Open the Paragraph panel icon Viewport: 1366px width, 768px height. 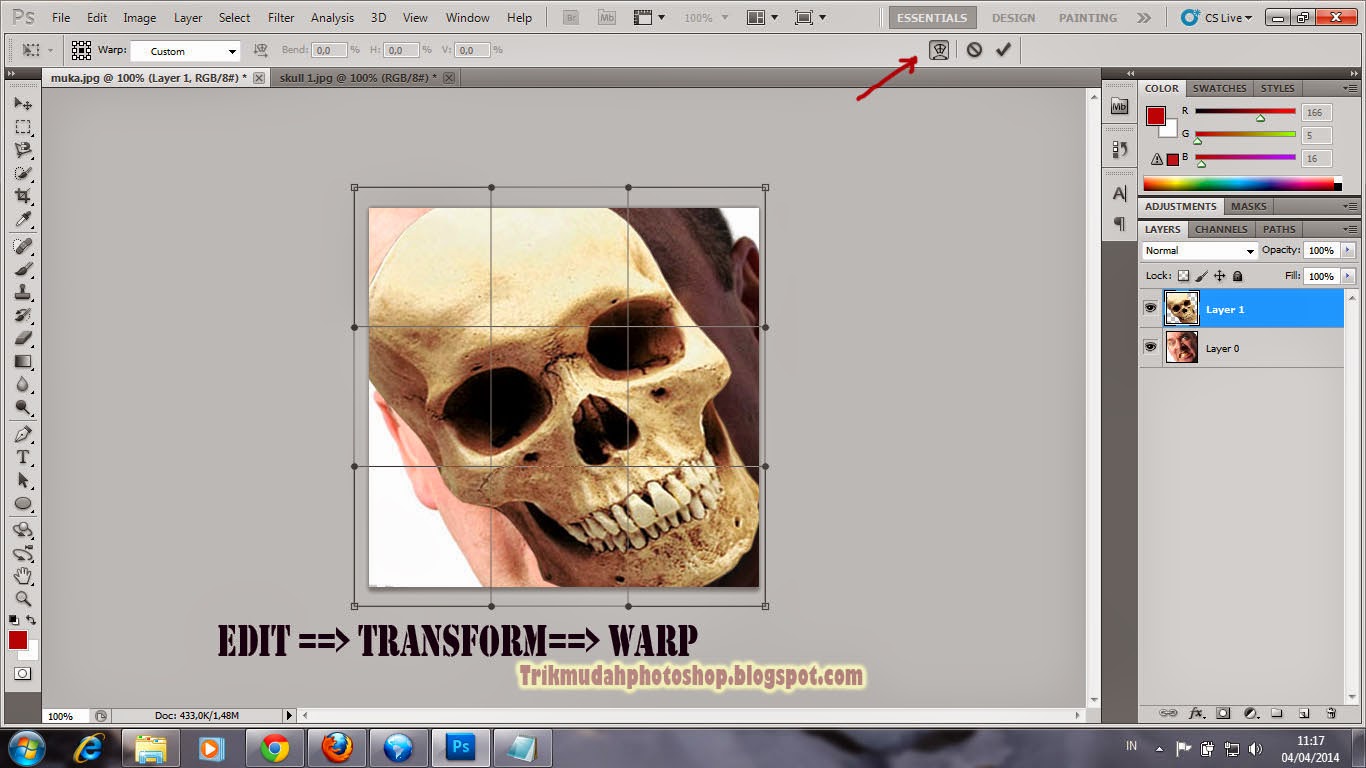1120,223
